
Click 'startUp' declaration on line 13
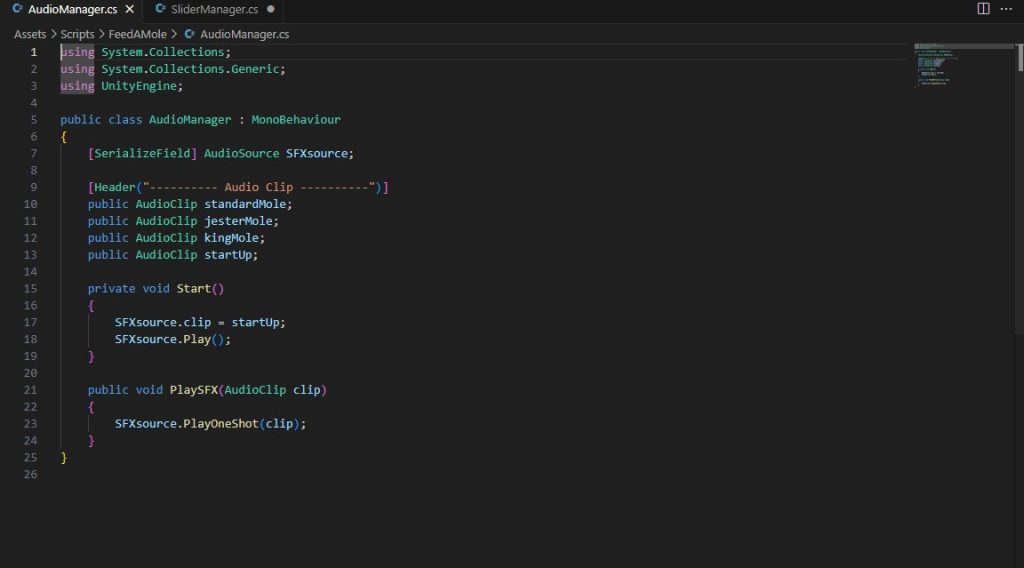click(228, 255)
